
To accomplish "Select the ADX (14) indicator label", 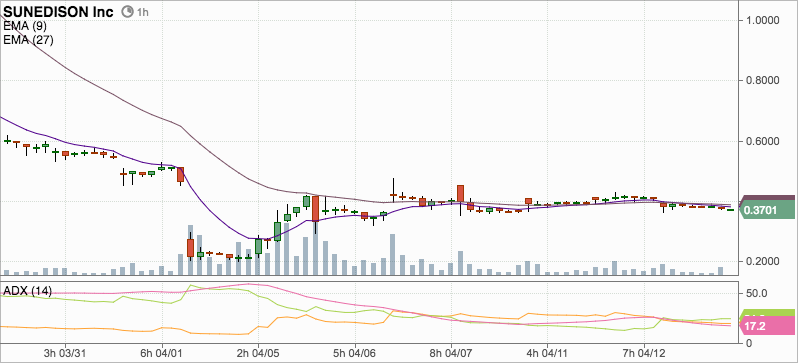I will [x=27, y=291].
